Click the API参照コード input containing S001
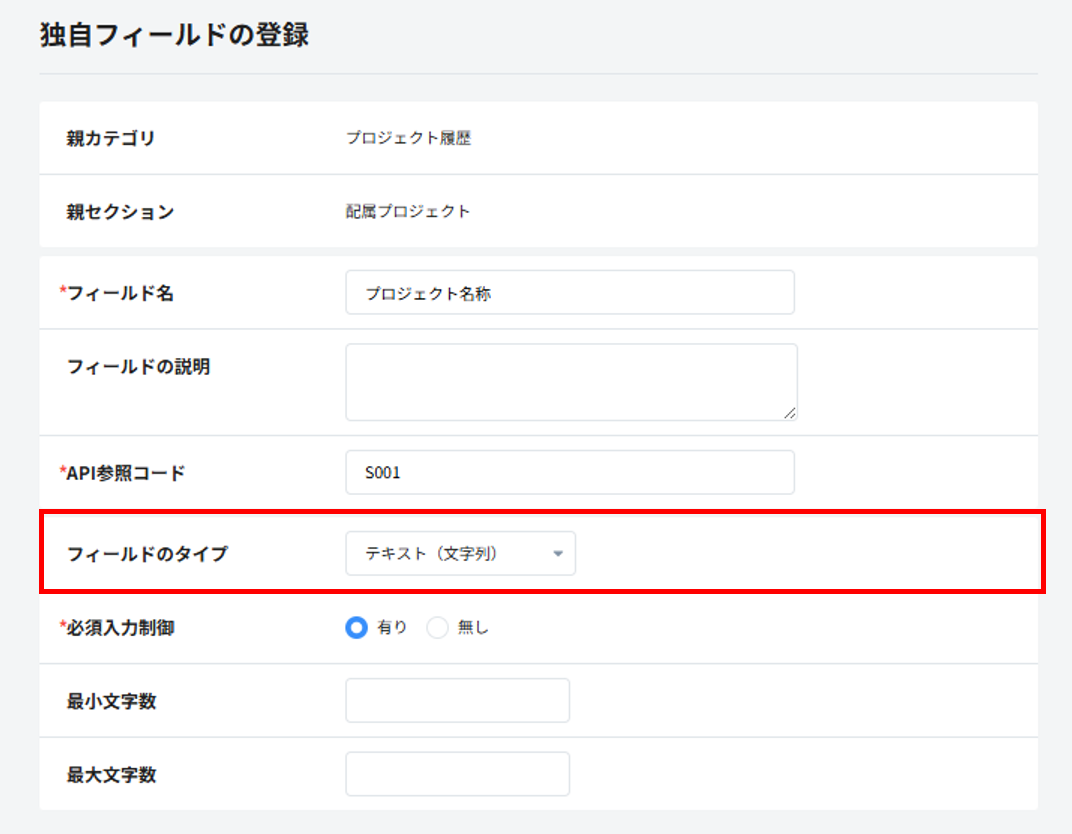Viewport: 1072px width, 834px height. pyautogui.click(x=569, y=473)
